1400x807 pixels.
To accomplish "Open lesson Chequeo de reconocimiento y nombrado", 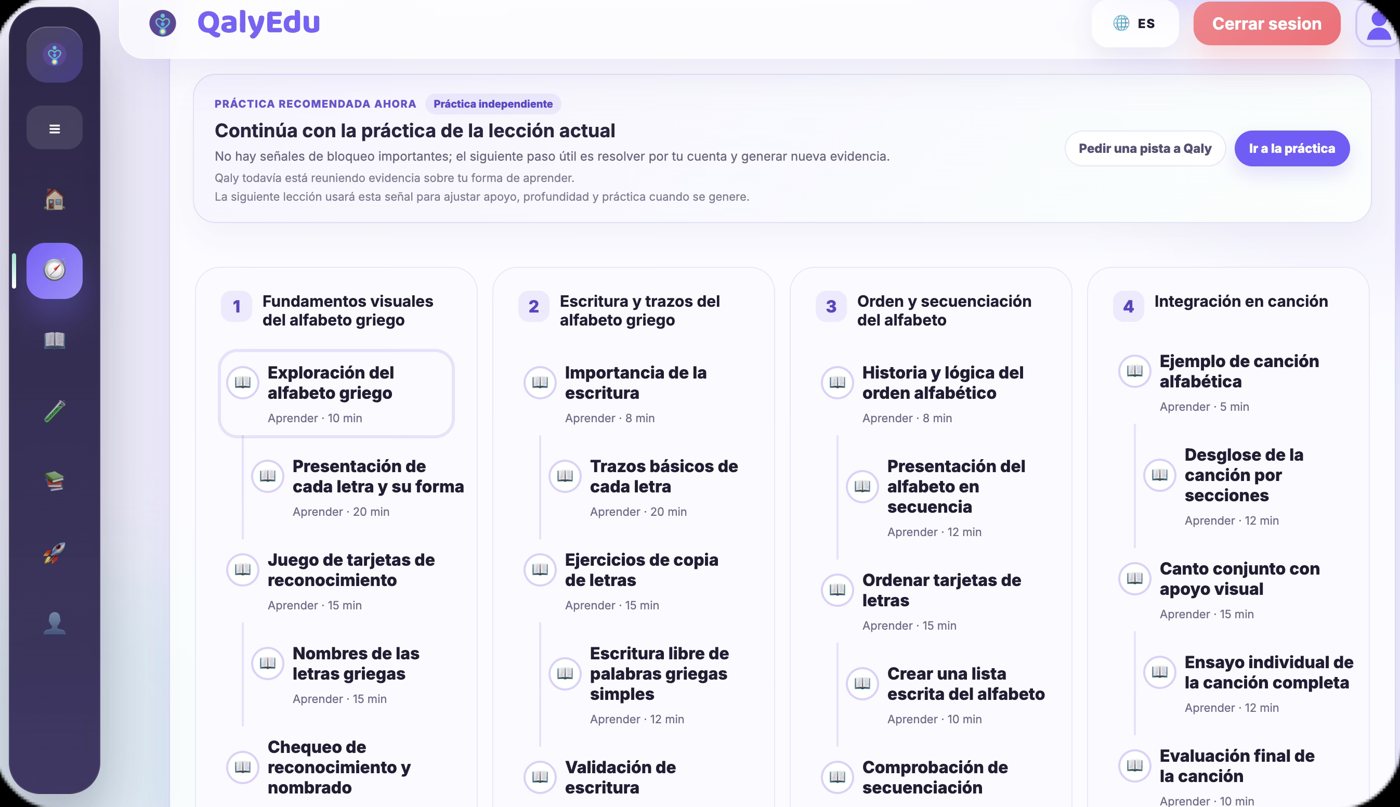I will coord(339,767).
